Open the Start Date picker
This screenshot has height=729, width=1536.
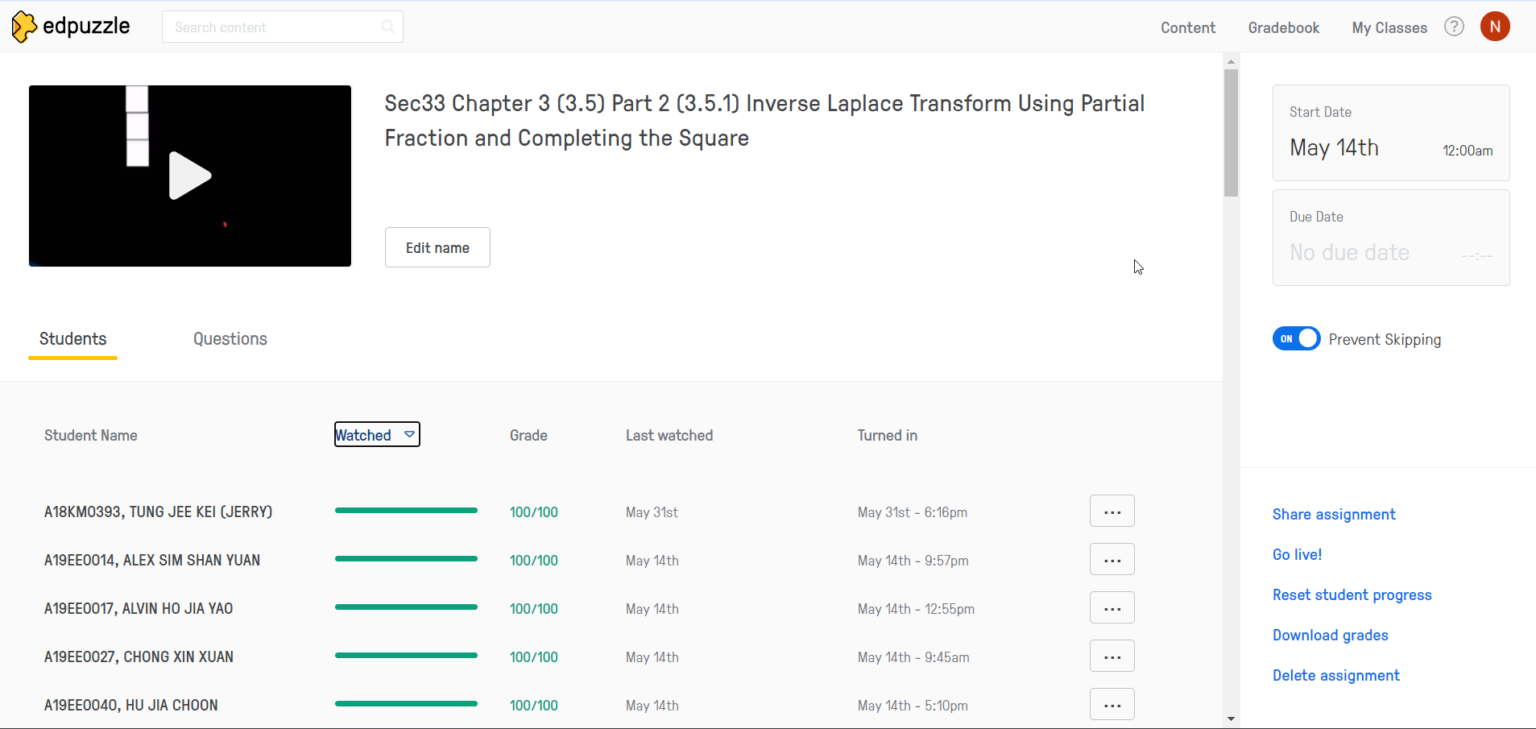tap(1390, 133)
